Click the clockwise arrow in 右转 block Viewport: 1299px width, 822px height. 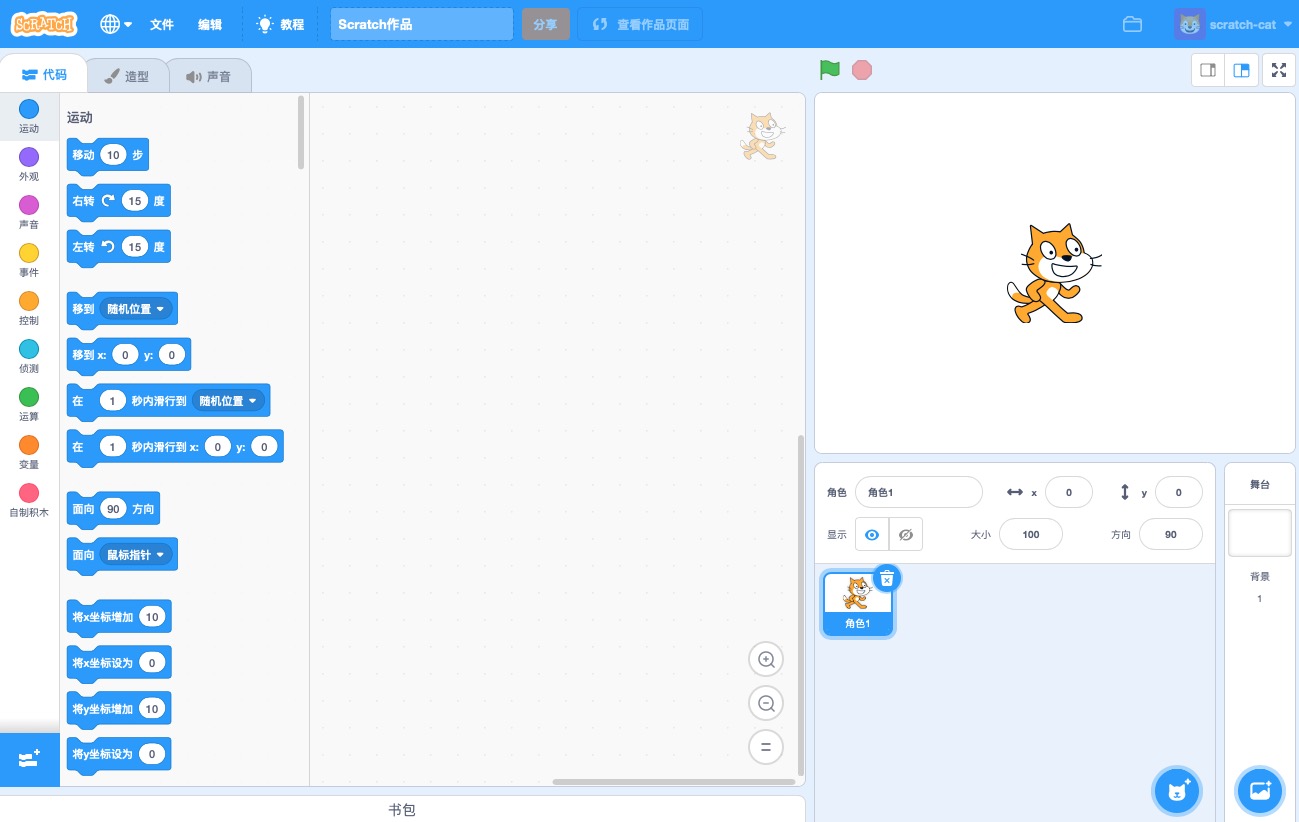point(108,201)
